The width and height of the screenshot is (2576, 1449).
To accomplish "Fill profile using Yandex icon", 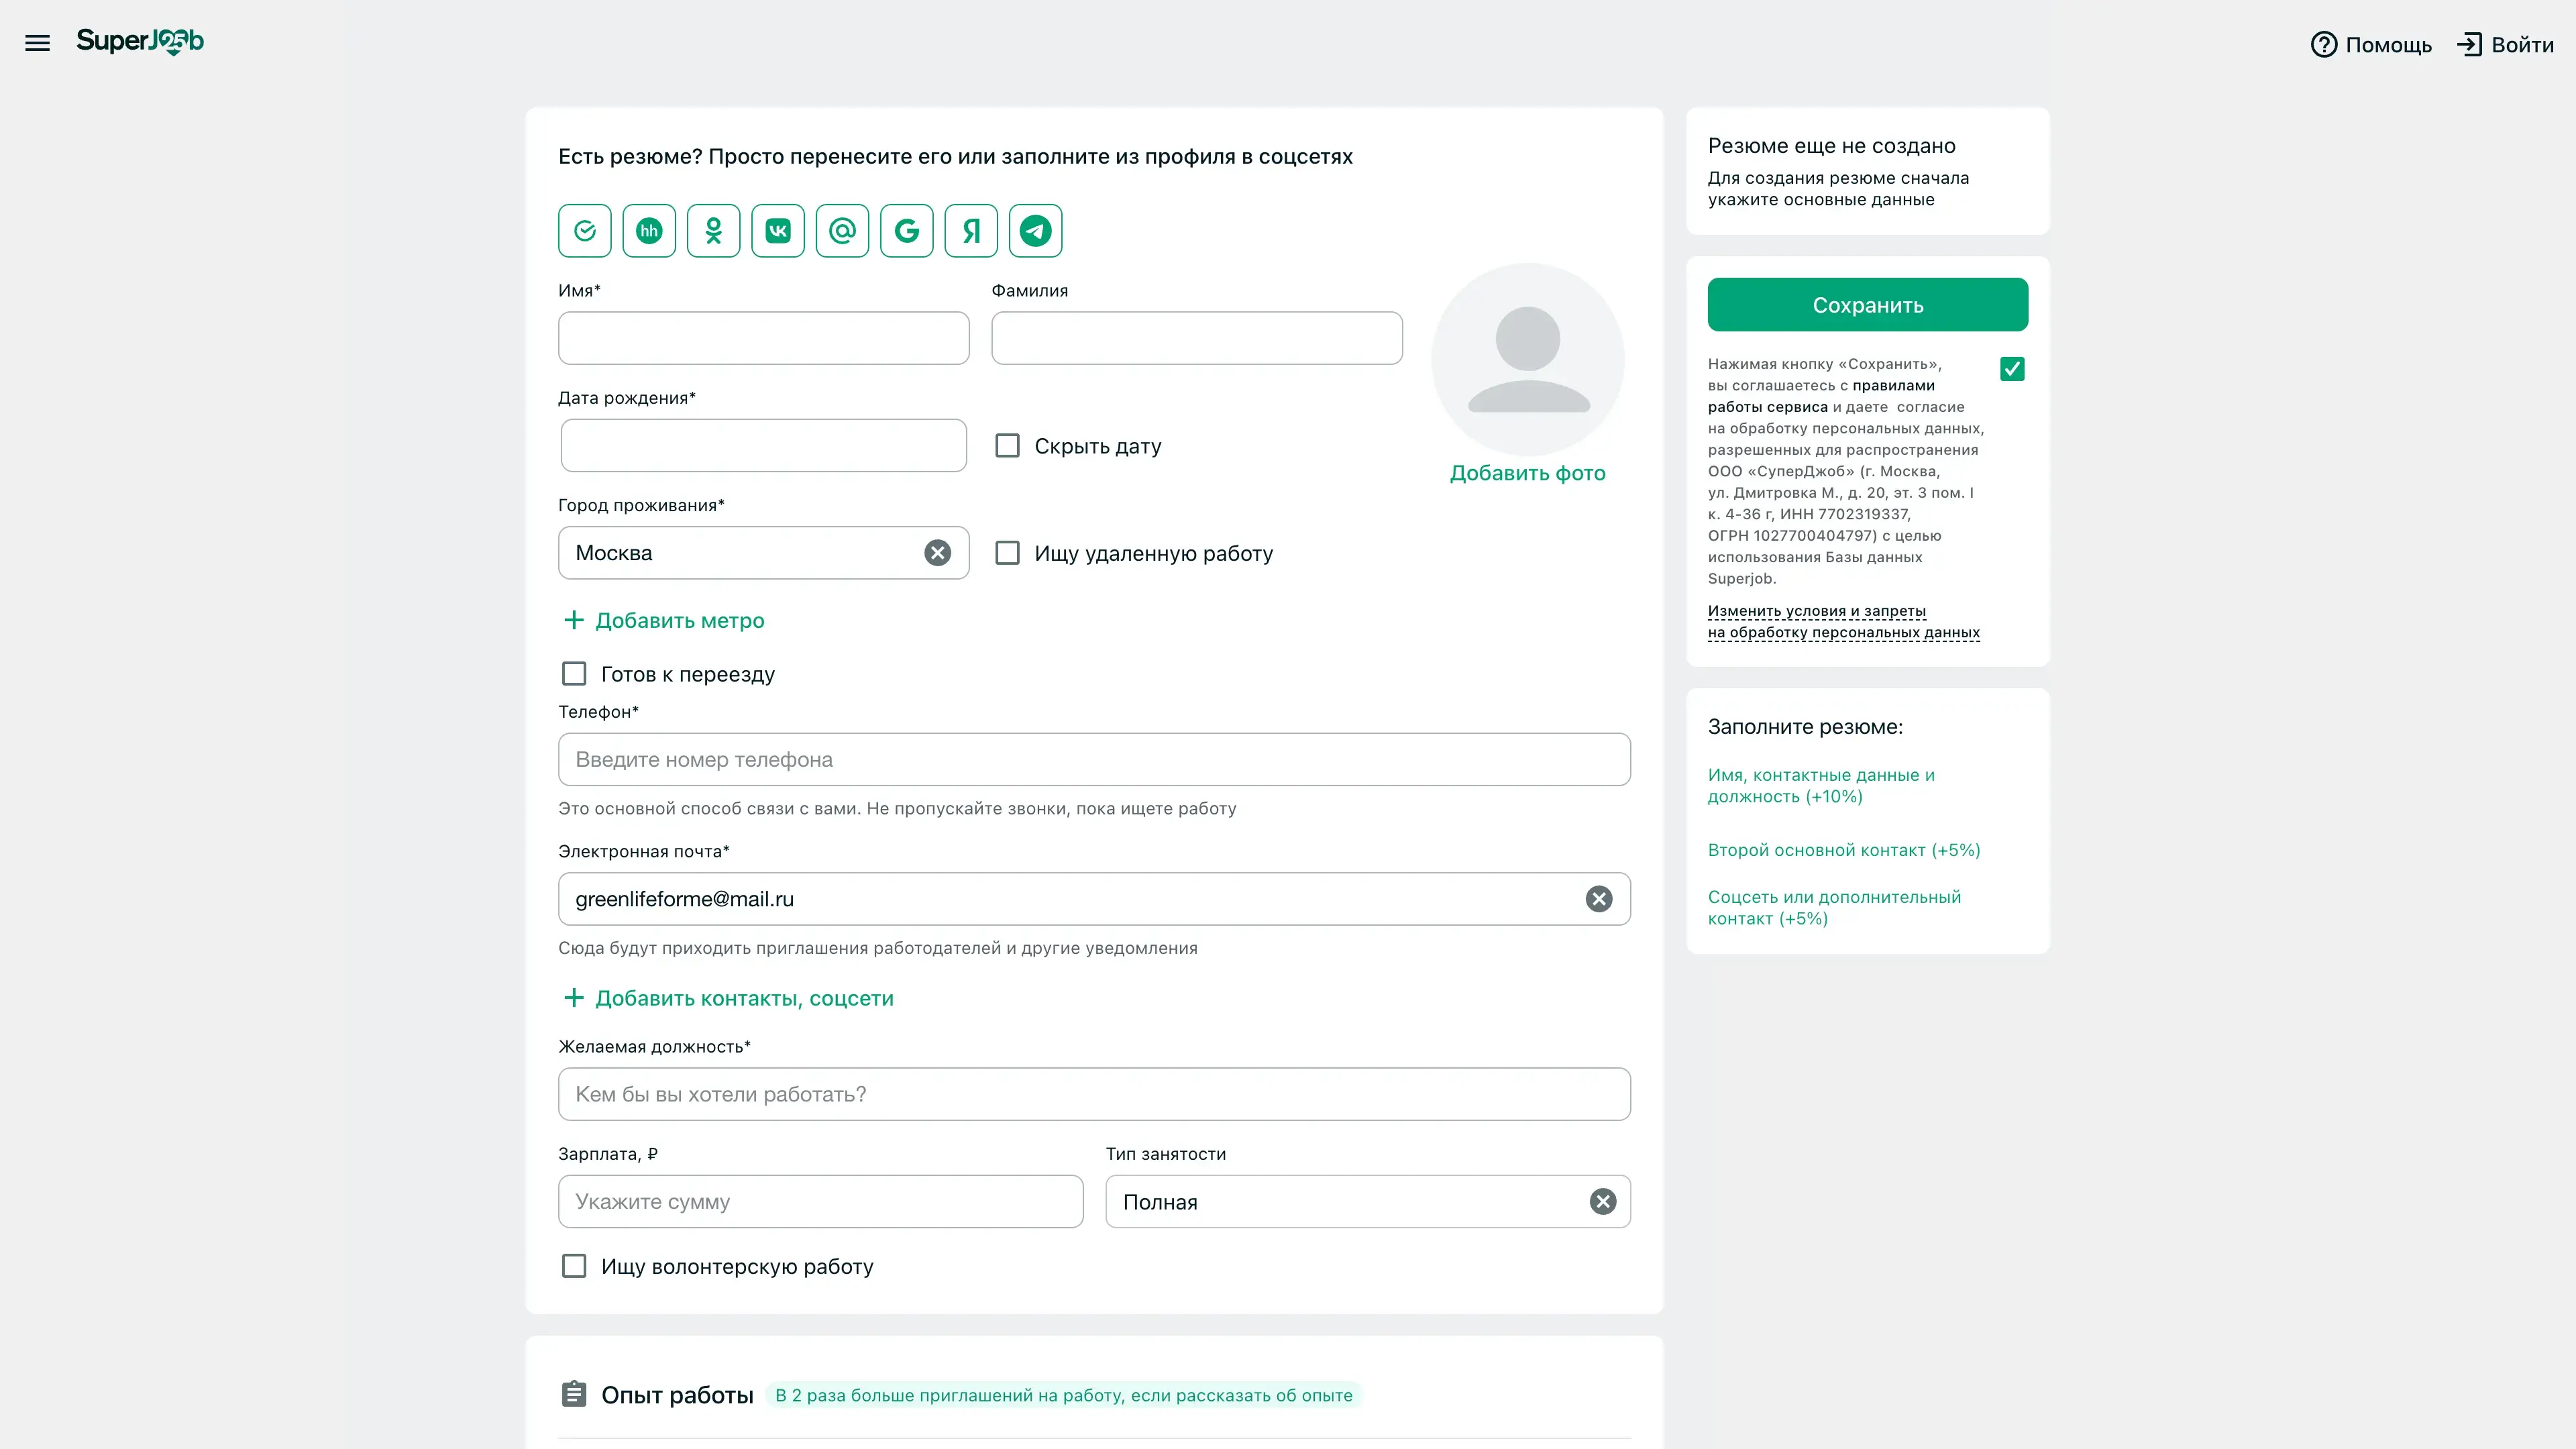I will 971,231.
